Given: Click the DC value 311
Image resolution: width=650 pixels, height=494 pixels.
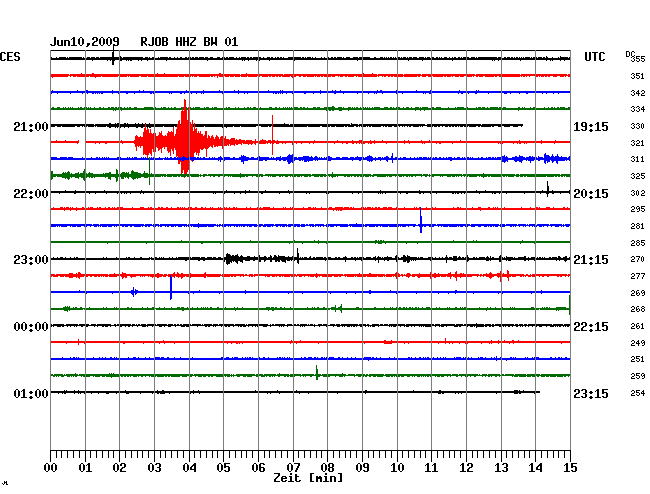Looking at the screenshot, I should [638, 160].
